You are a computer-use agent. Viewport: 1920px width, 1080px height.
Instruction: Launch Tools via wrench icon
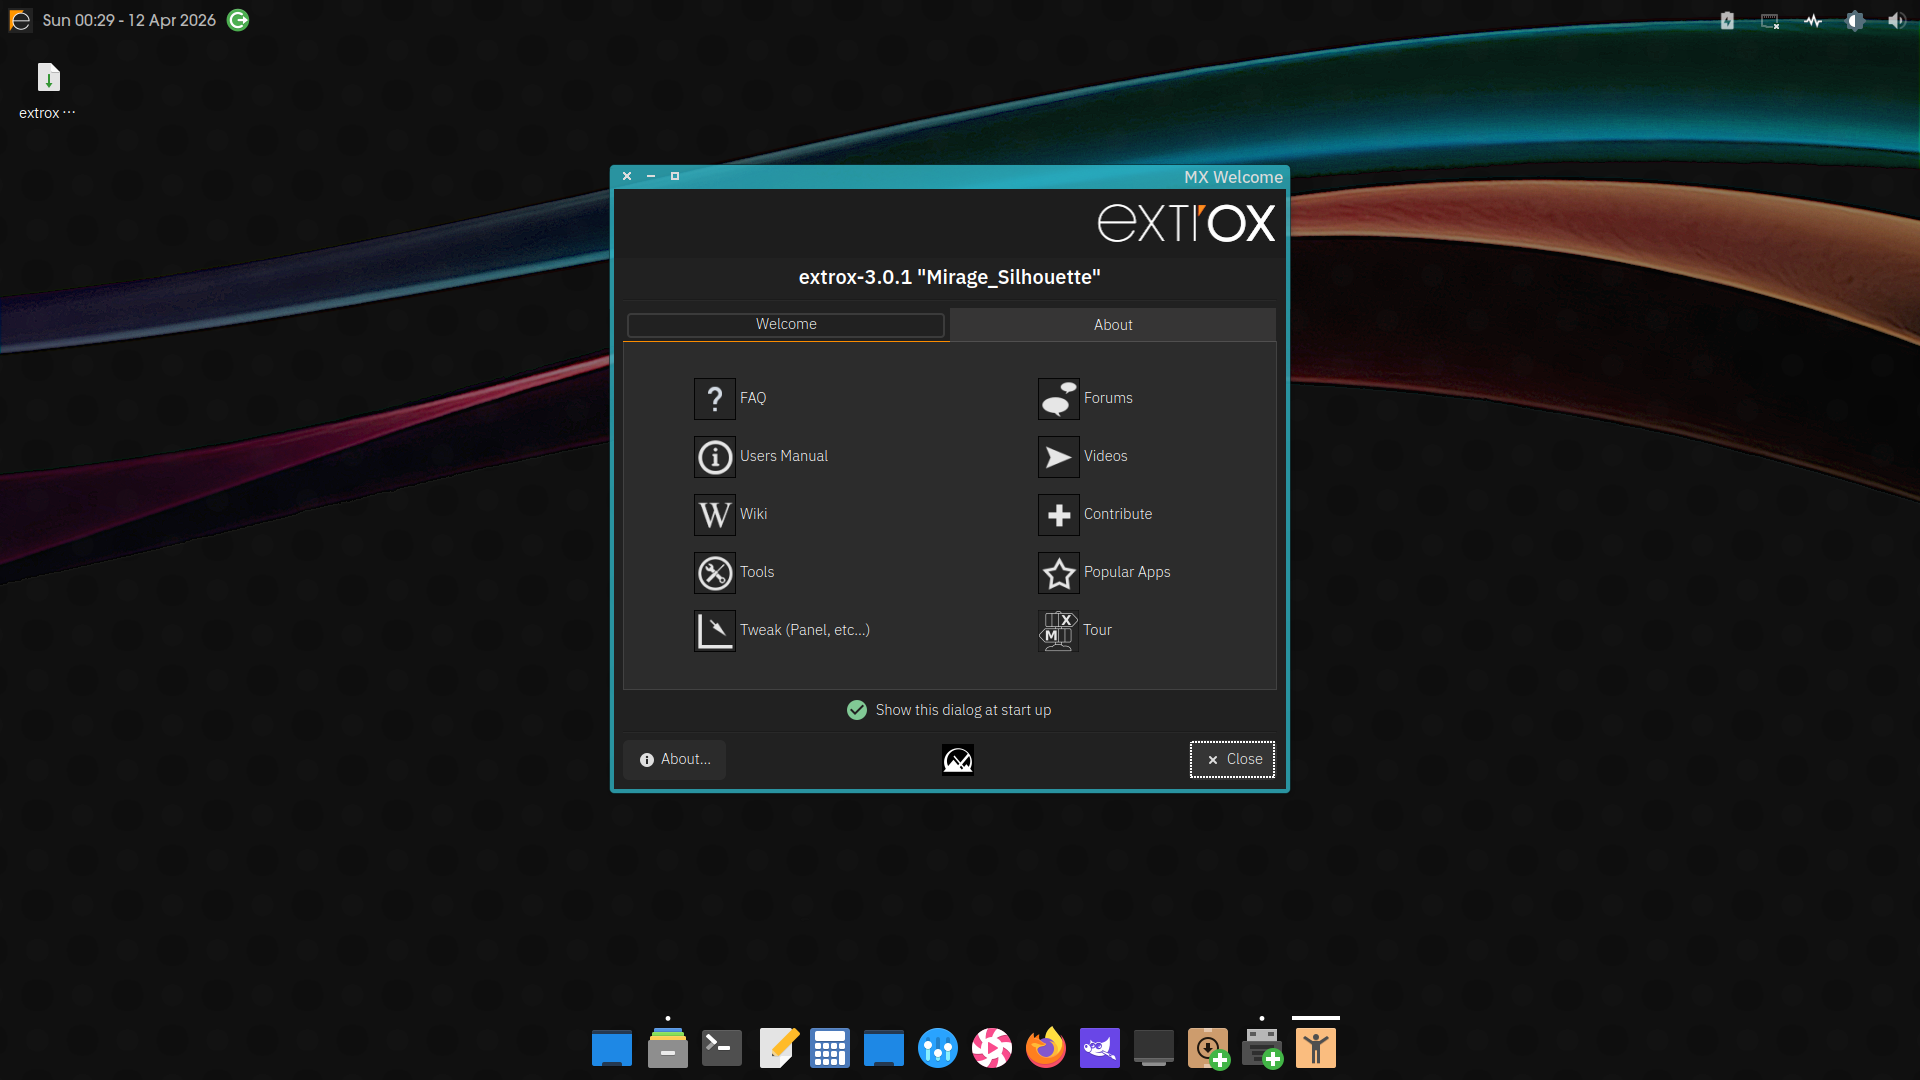click(714, 572)
